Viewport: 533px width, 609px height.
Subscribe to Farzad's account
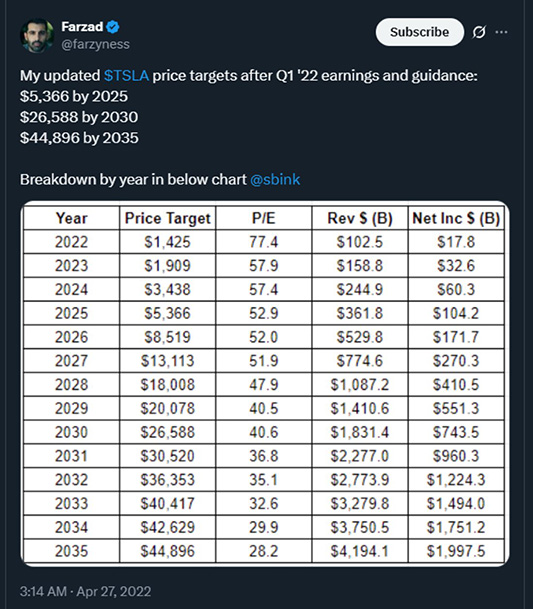tap(420, 32)
